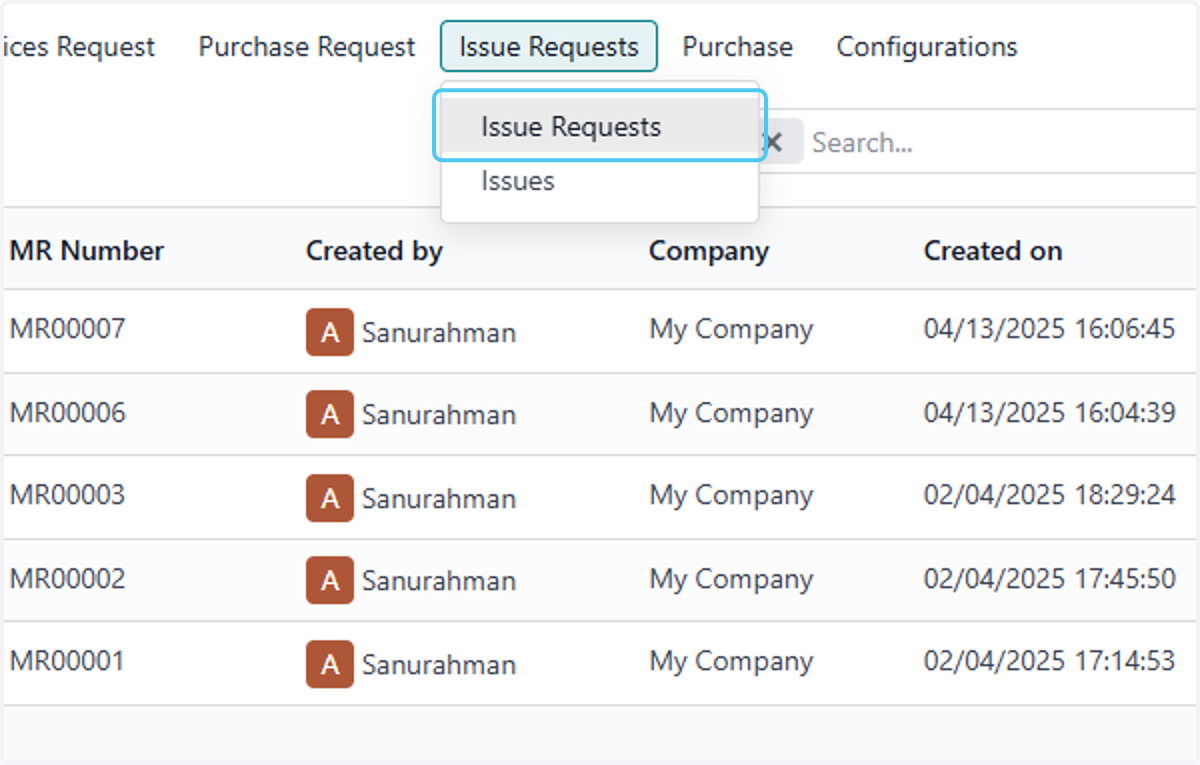Open record MR00002

(x=67, y=579)
